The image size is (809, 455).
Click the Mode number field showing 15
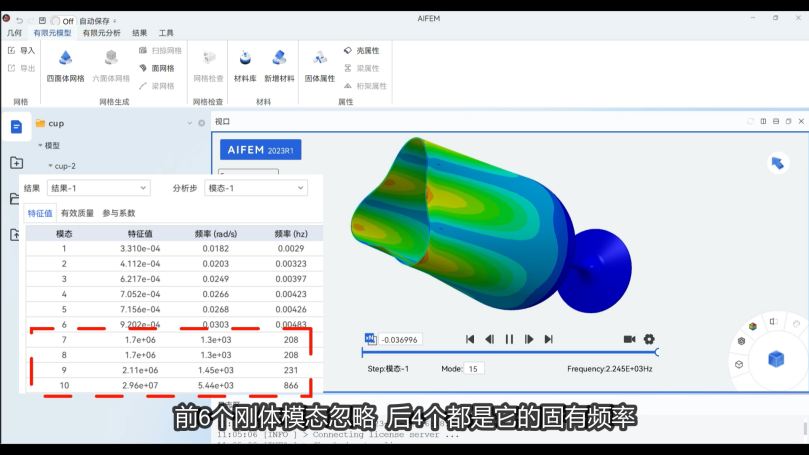(x=474, y=369)
